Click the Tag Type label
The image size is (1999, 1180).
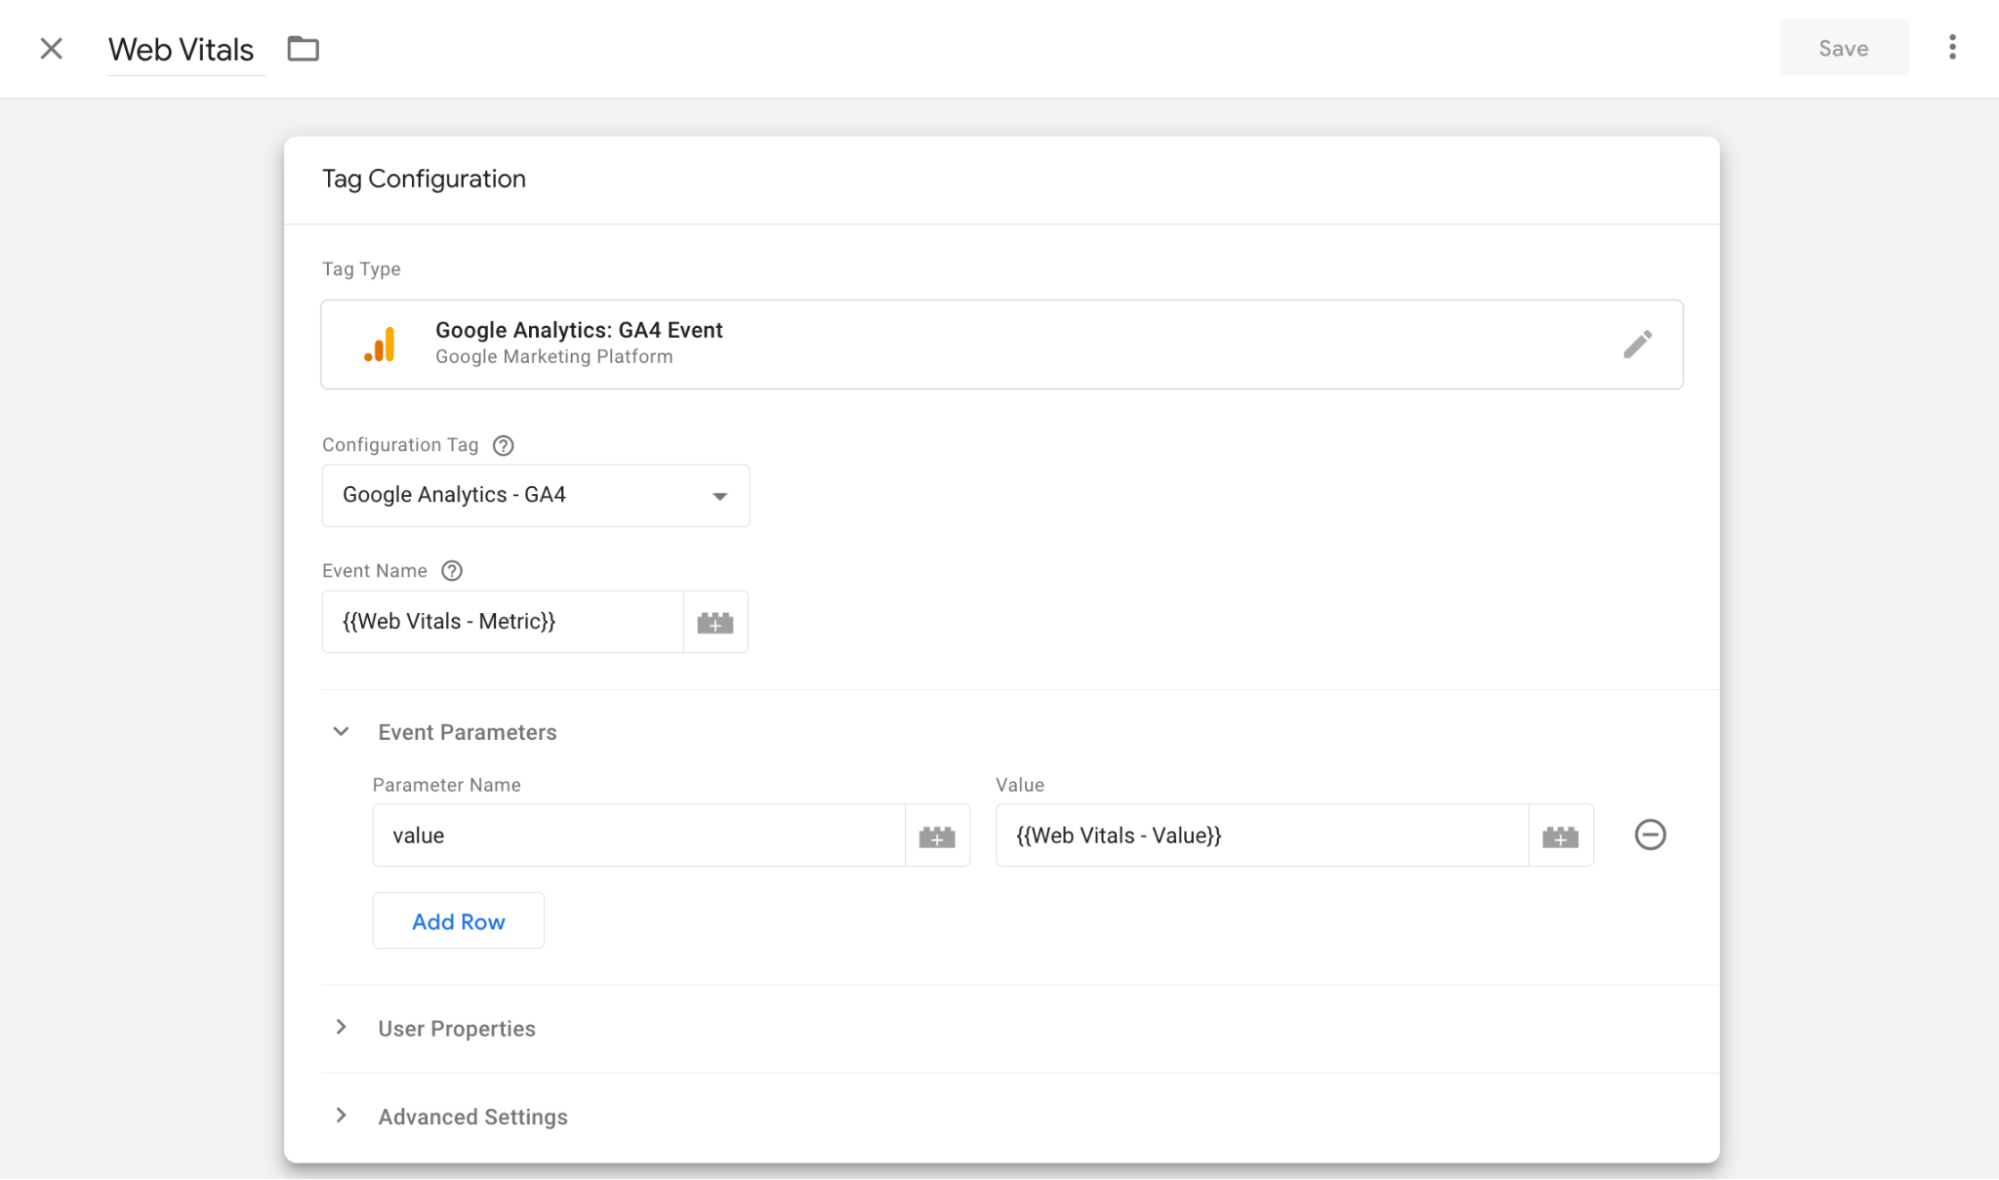[x=361, y=269]
